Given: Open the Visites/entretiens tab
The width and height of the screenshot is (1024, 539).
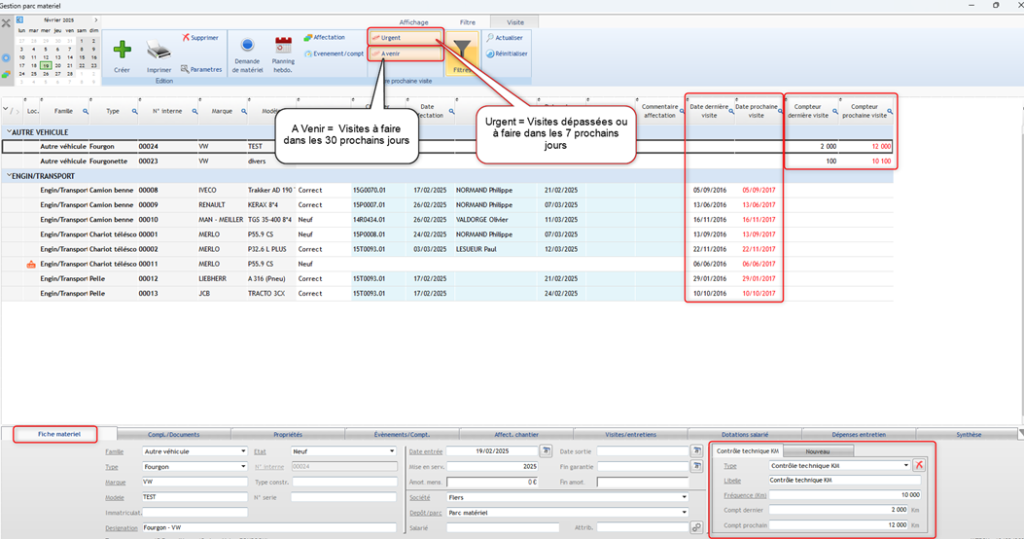Looking at the screenshot, I should pos(631,434).
